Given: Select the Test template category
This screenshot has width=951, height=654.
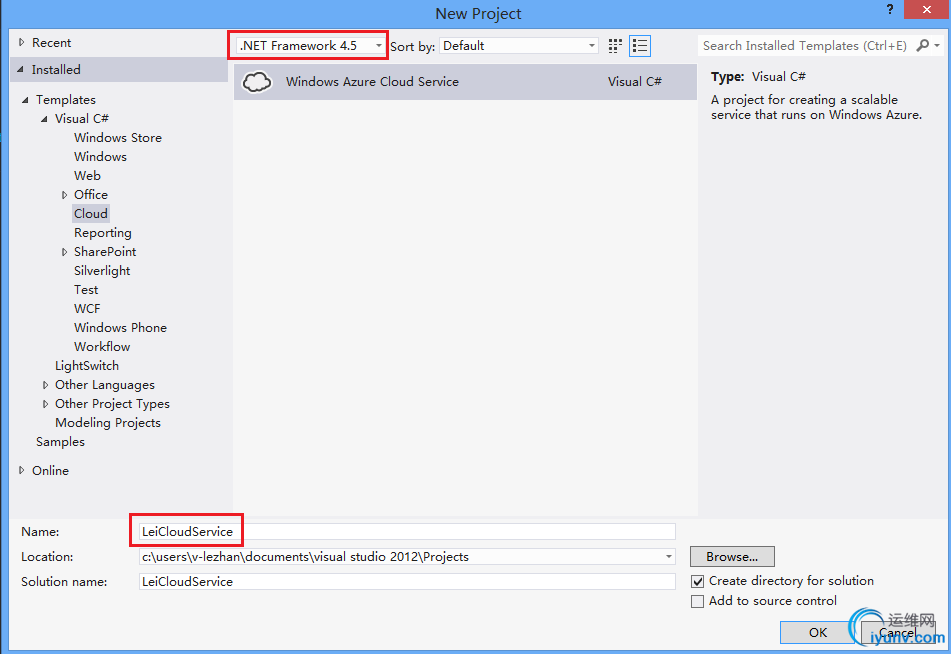Looking at the screenshot, I should [x=86, y=289].
